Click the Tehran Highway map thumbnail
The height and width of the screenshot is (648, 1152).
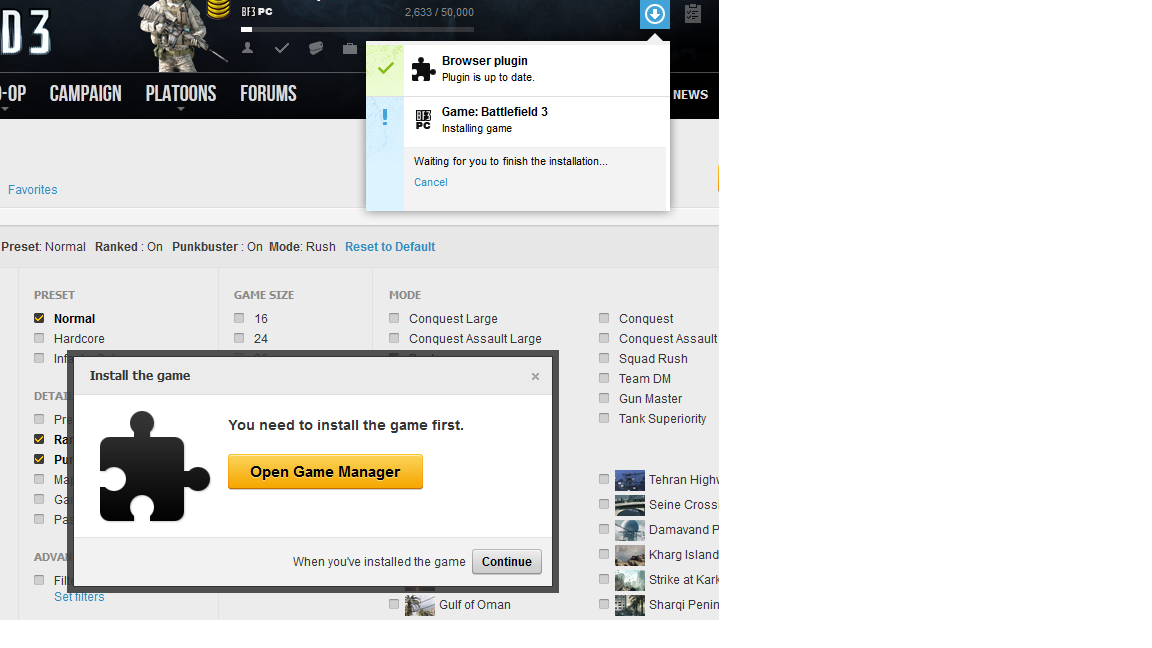630,480
